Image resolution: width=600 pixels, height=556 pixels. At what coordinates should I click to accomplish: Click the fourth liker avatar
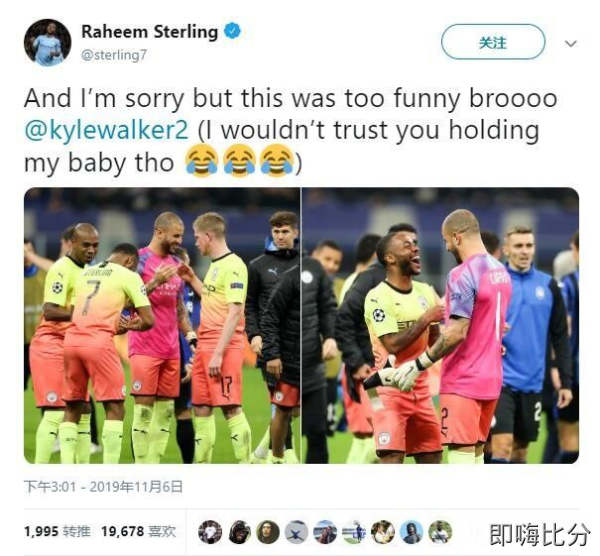pos(297,532)
